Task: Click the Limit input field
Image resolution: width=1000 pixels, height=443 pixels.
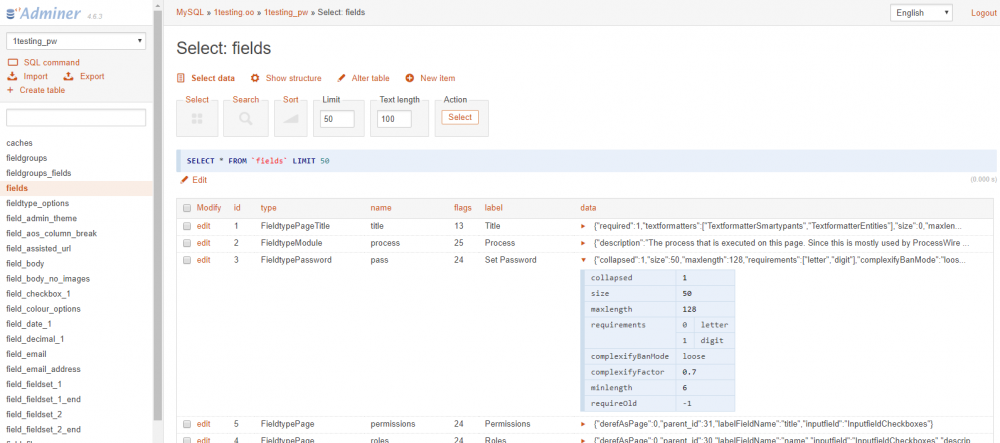Action: (x=337, y=119)
